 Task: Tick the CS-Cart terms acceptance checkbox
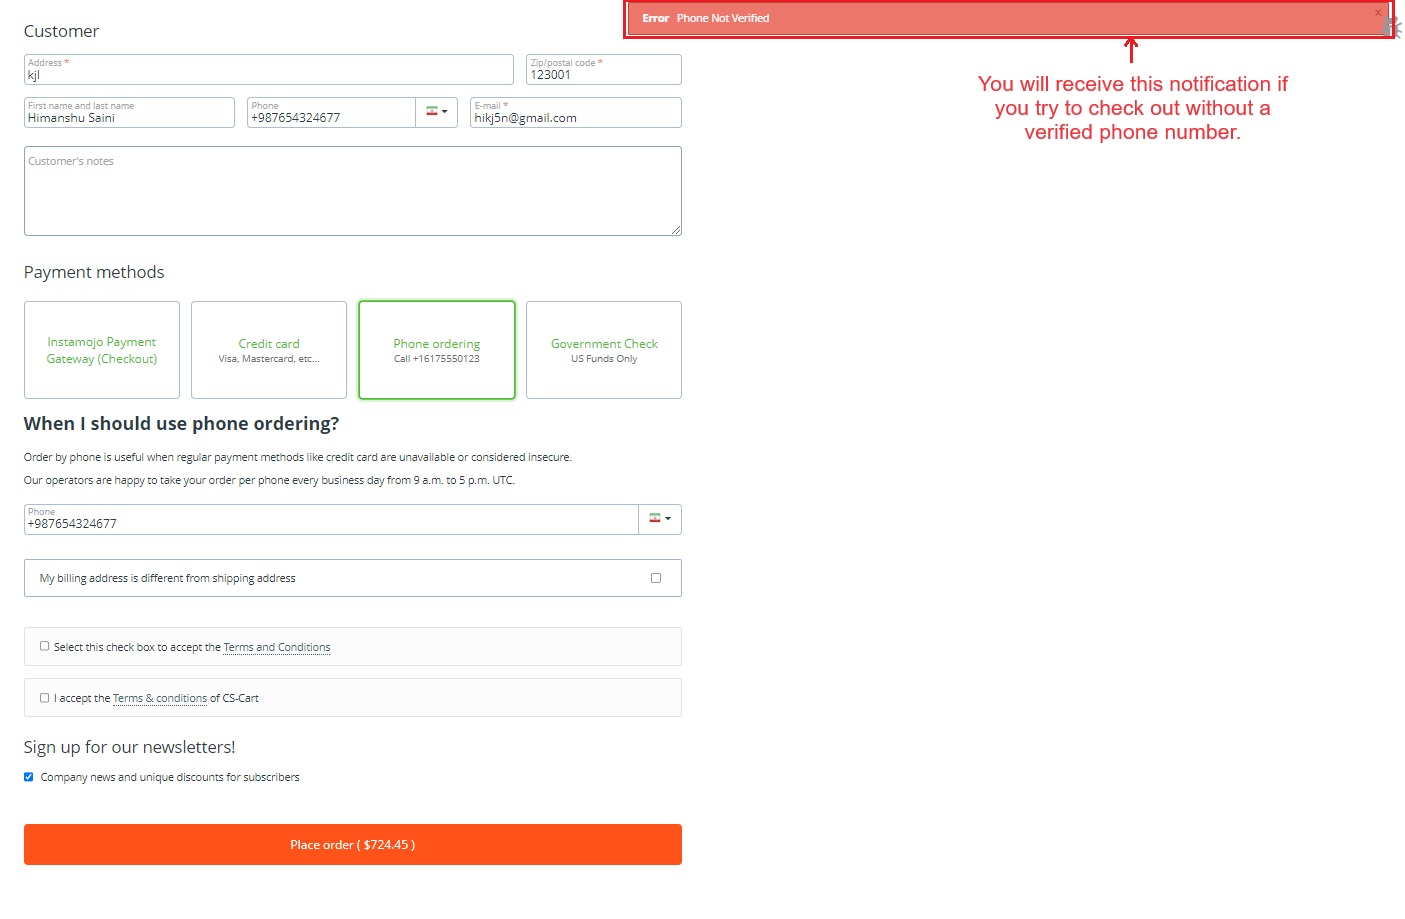point(44,698)
